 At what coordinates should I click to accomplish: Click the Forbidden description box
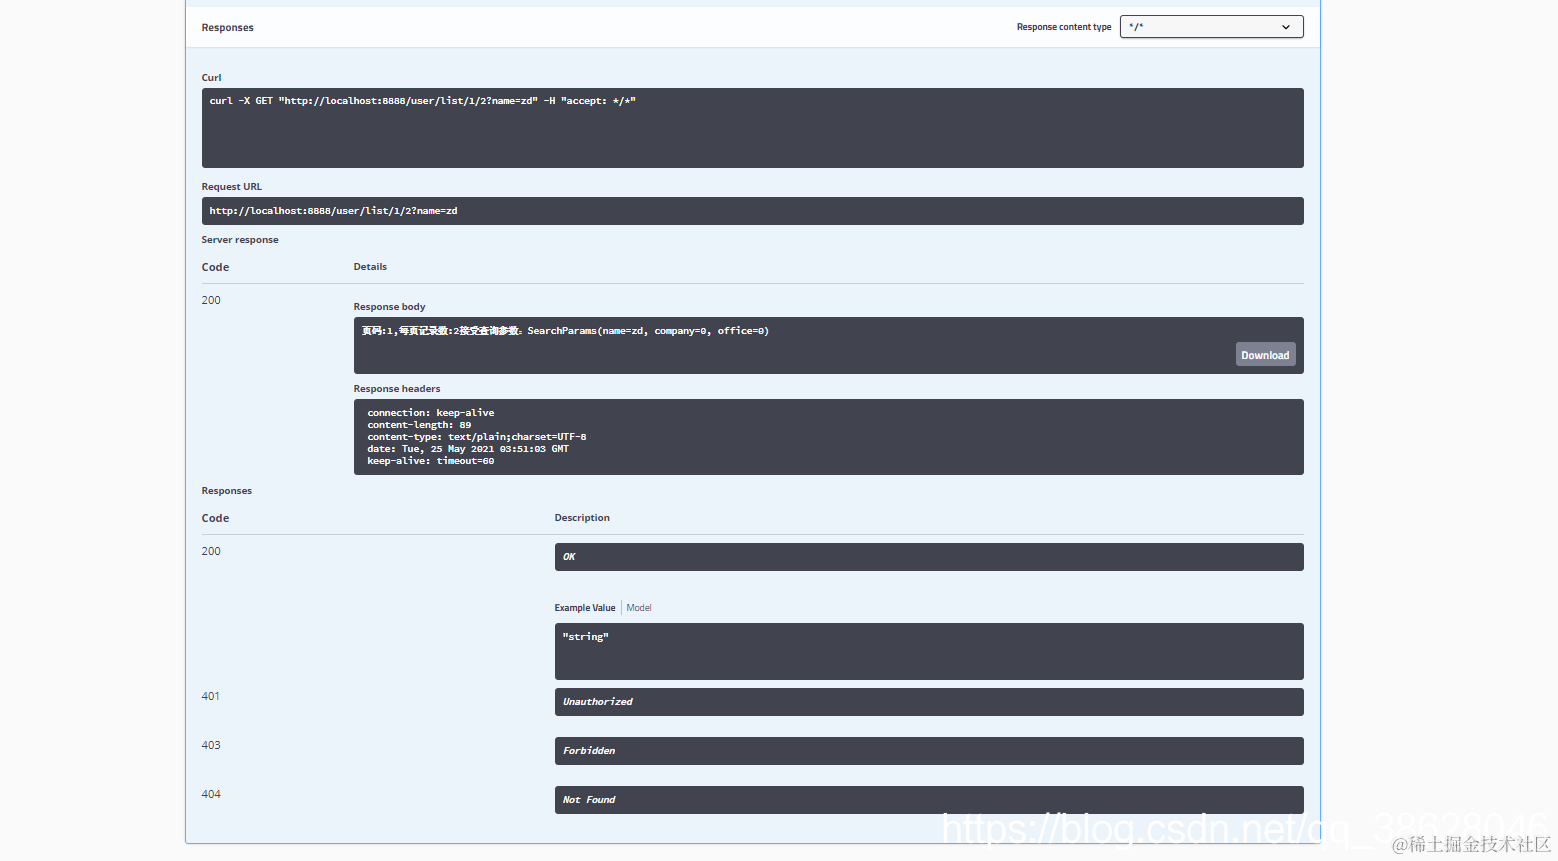(x=929, y=751)
